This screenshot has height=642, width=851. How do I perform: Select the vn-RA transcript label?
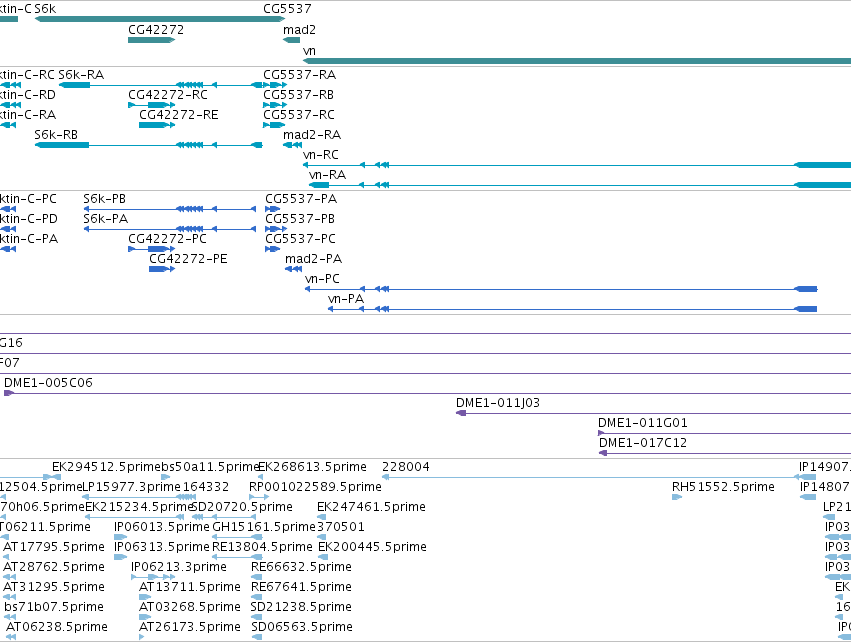[x=327, y=175]
